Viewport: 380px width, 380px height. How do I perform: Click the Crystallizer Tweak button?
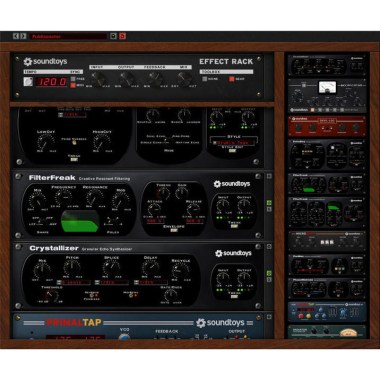234,297
